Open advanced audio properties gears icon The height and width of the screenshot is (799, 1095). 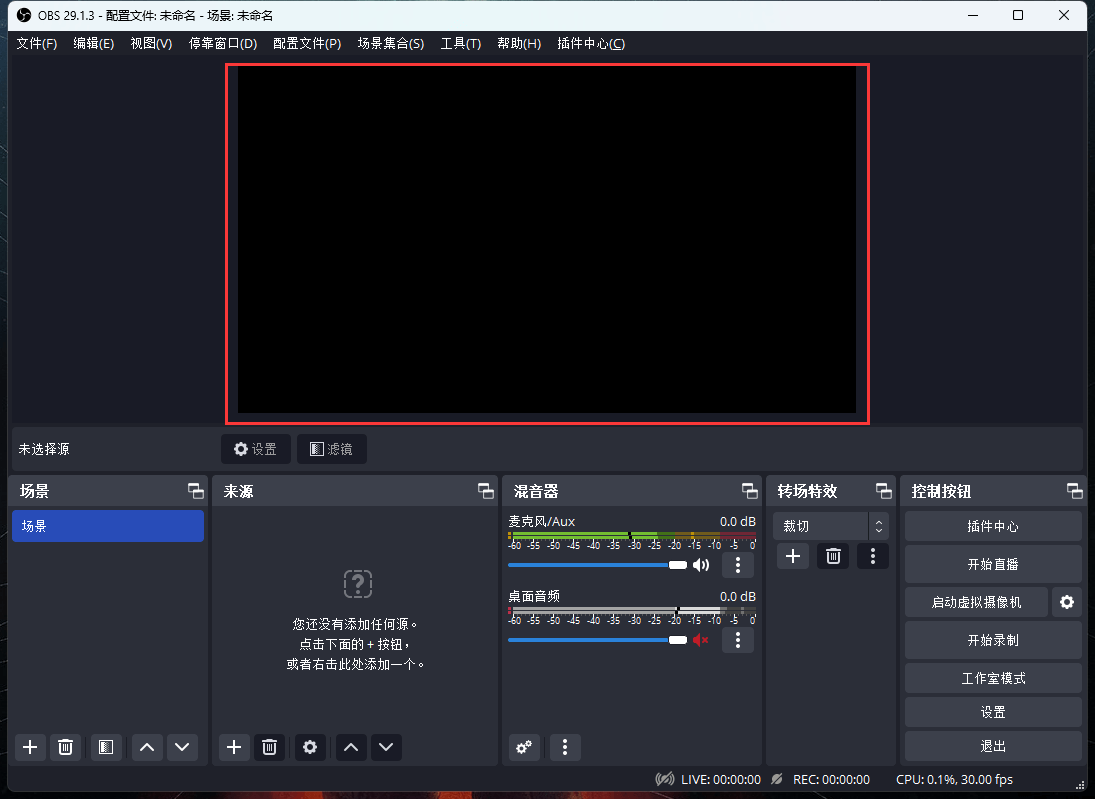524,747
